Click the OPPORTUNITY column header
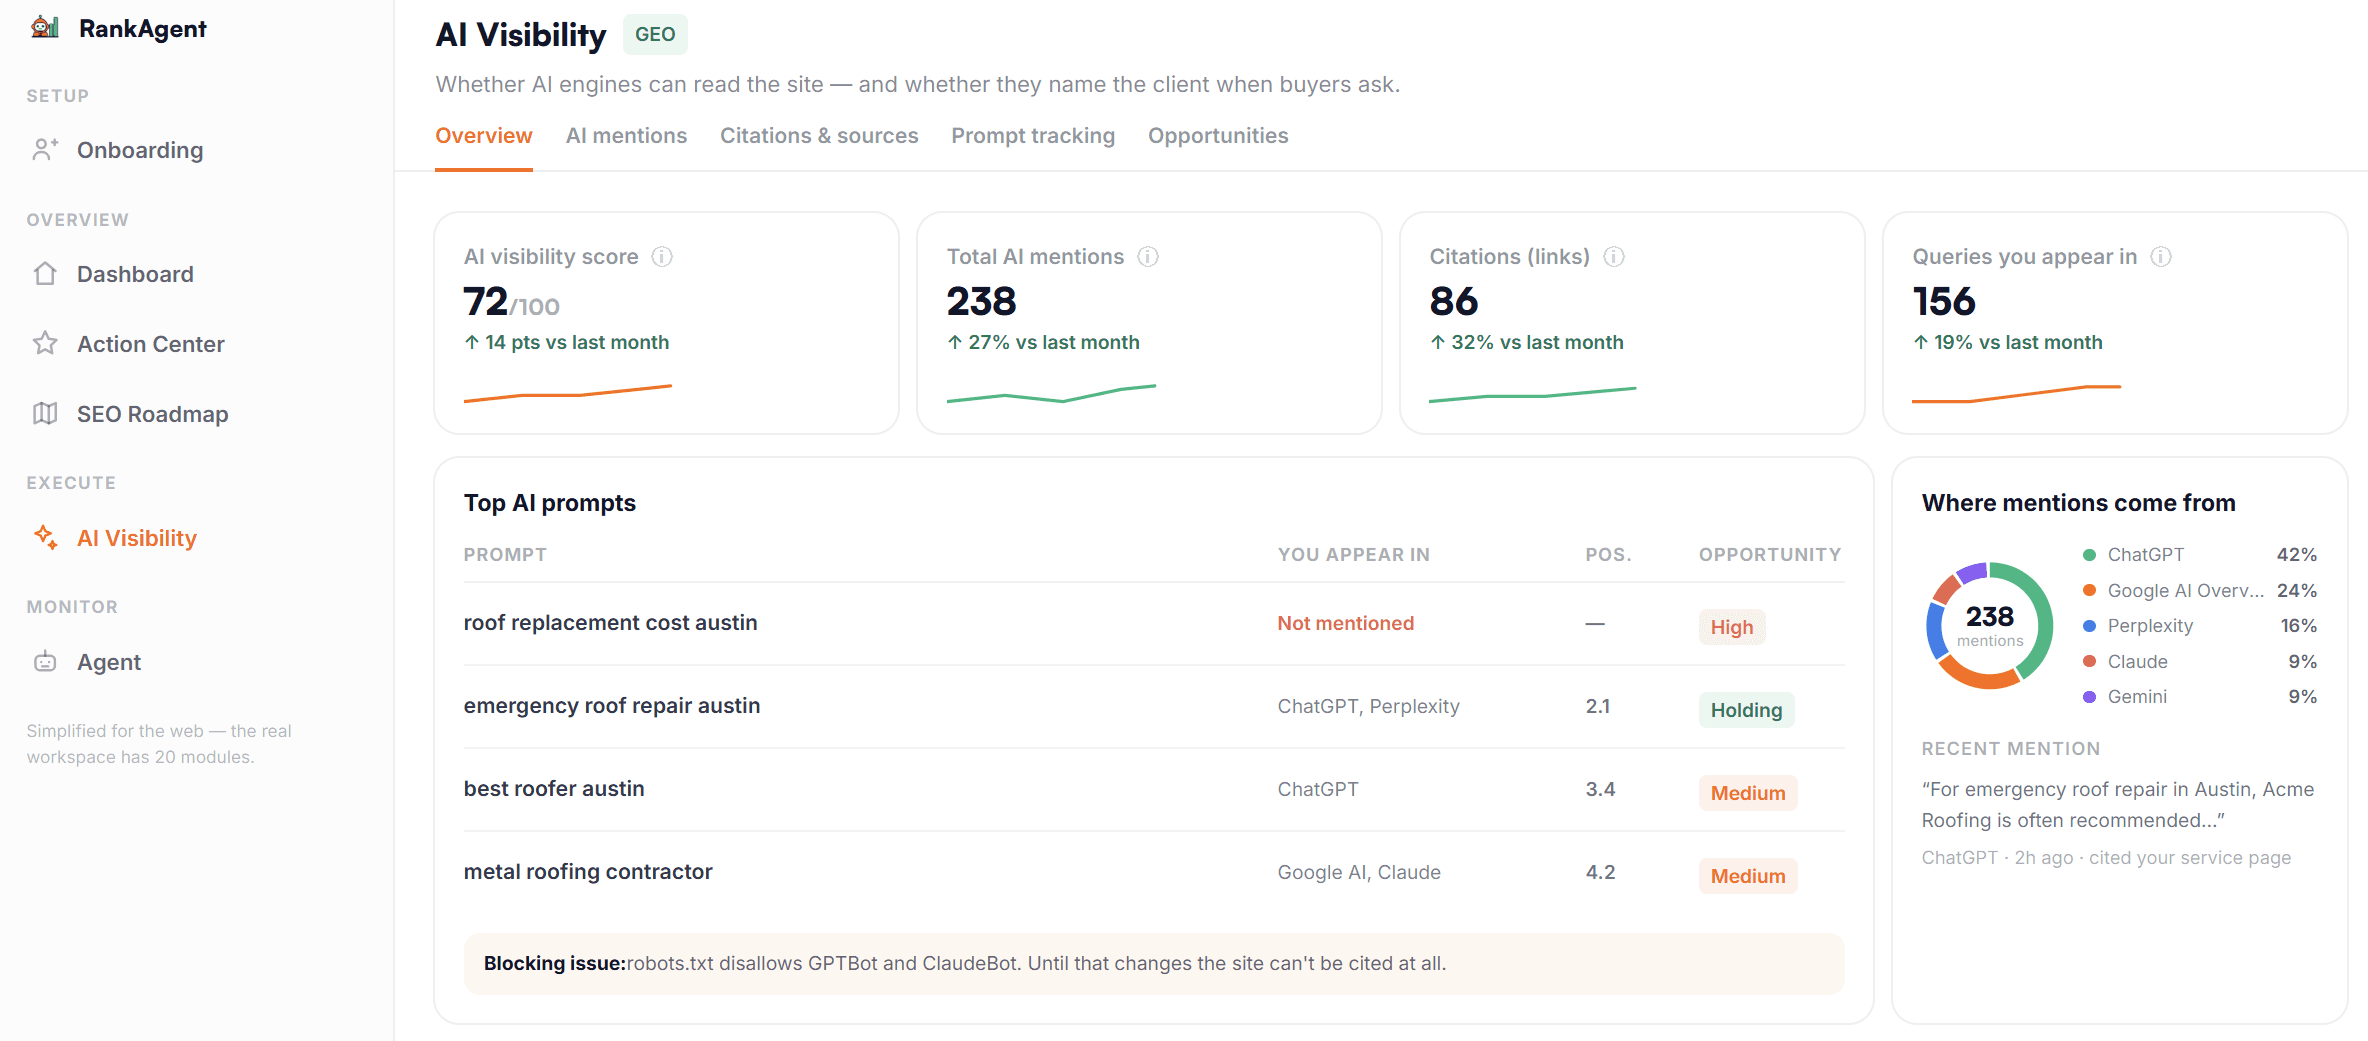This screenshot has height=1041, width=2368. coord(1769,555)
